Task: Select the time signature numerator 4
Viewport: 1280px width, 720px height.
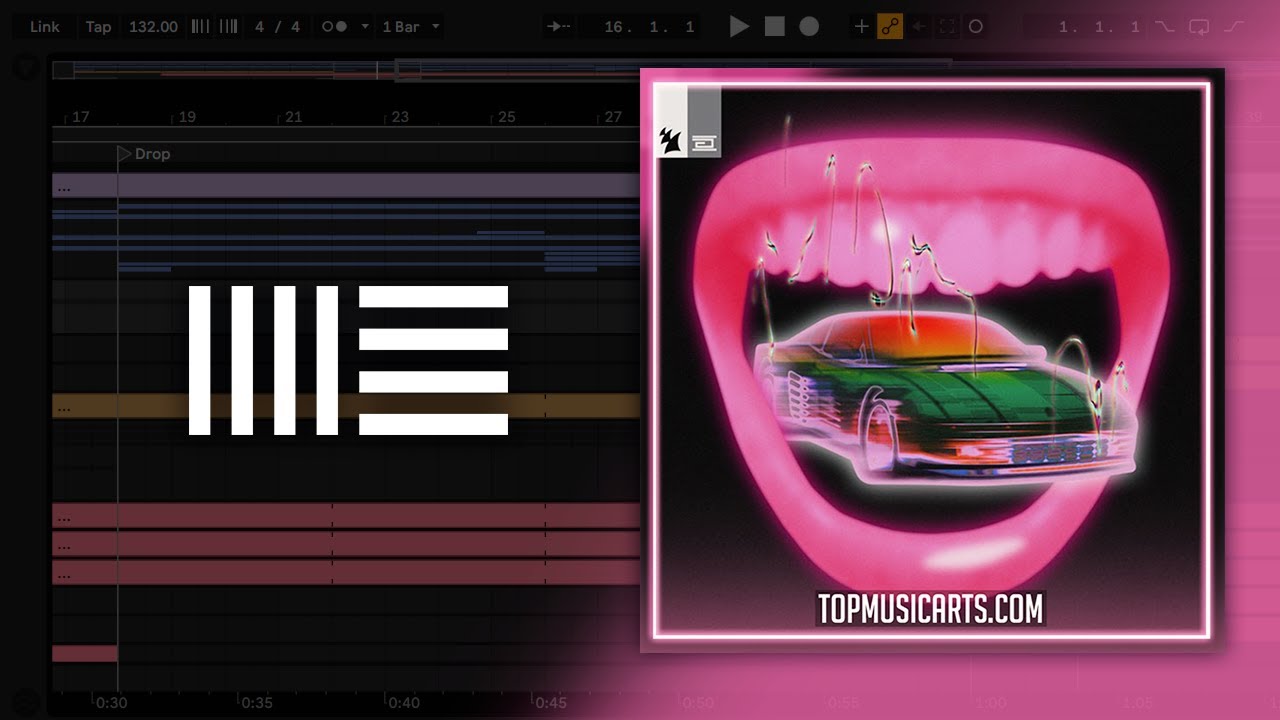Action: (x=260, y=27)
